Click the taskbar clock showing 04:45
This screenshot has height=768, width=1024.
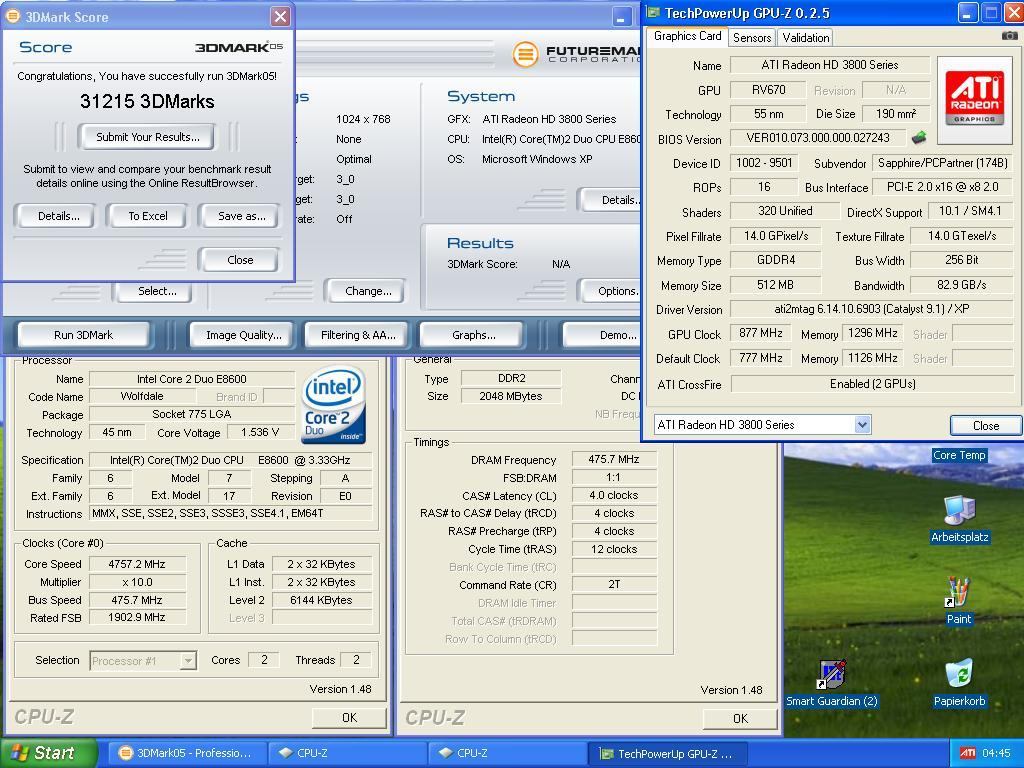(x=996, y=753)
